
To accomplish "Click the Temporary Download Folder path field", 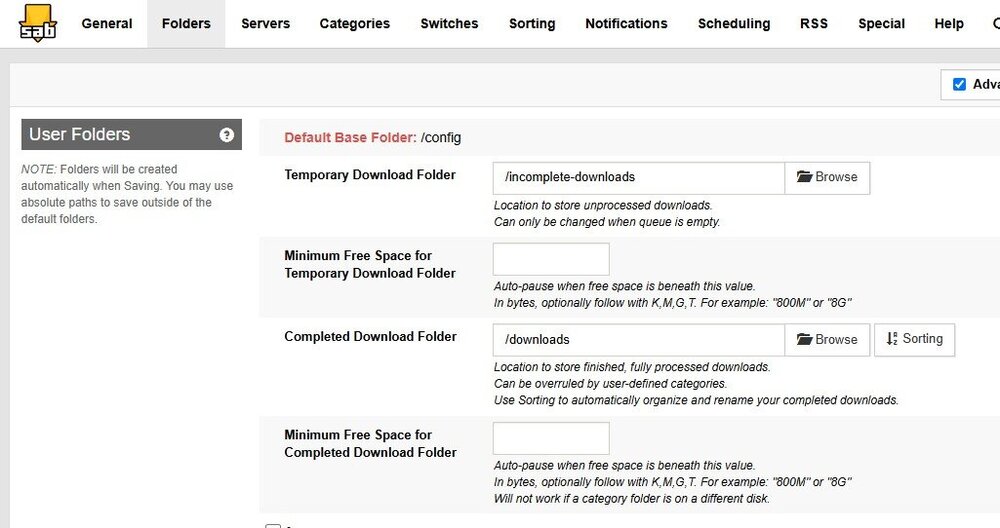I will 638,178.
